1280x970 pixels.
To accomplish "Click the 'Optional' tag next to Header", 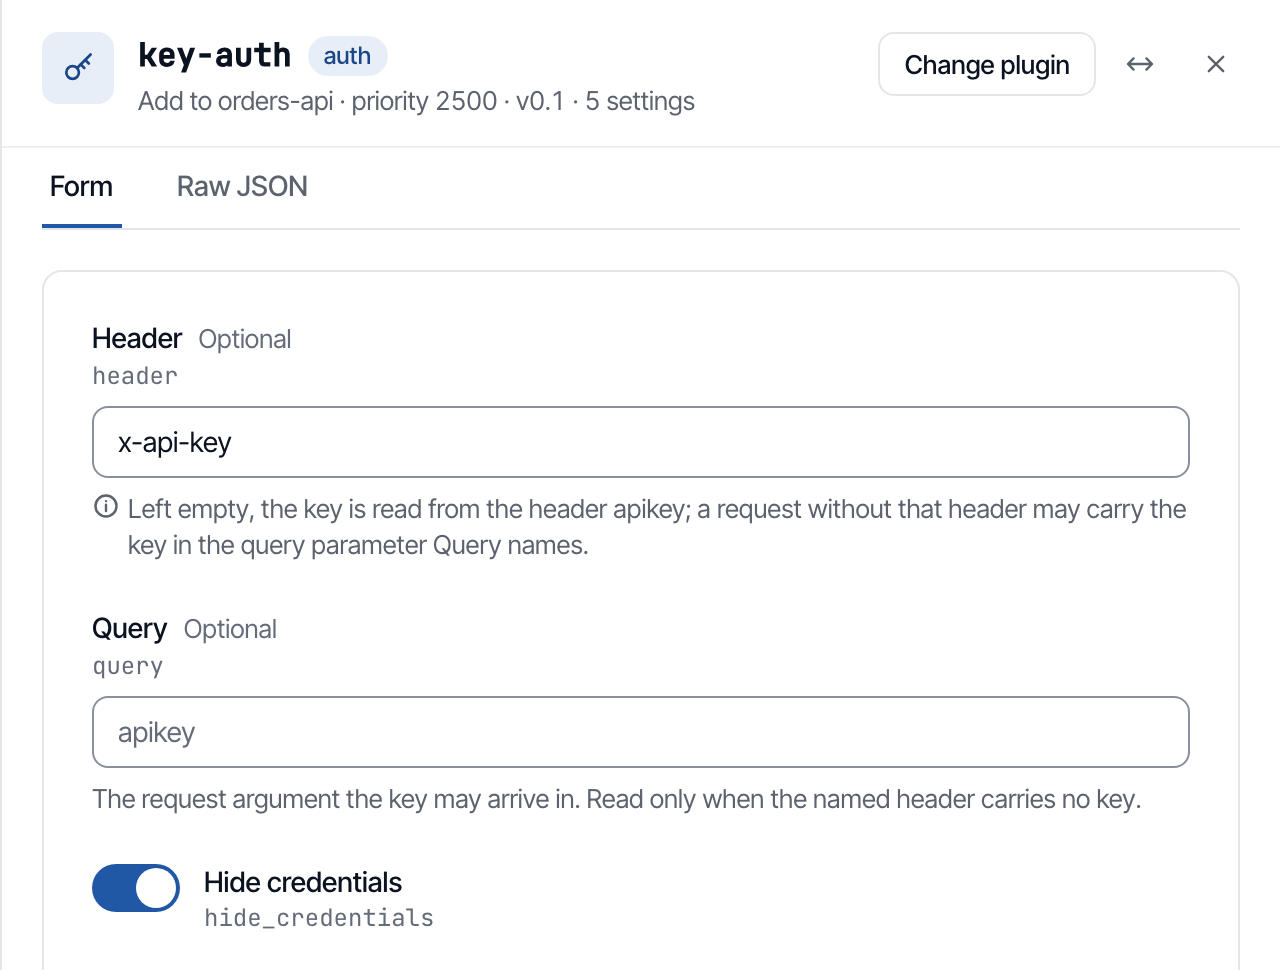I will [245, 339].
